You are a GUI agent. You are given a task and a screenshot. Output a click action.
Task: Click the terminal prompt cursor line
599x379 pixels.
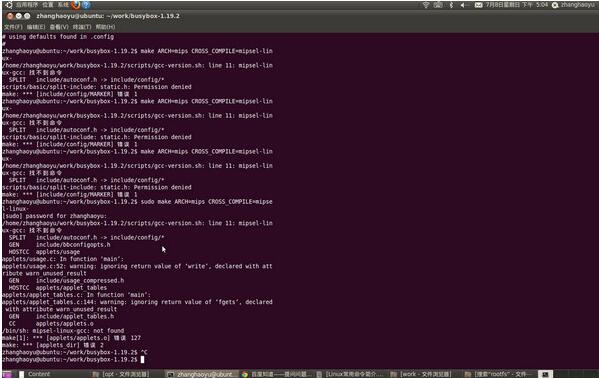[73, 360]
